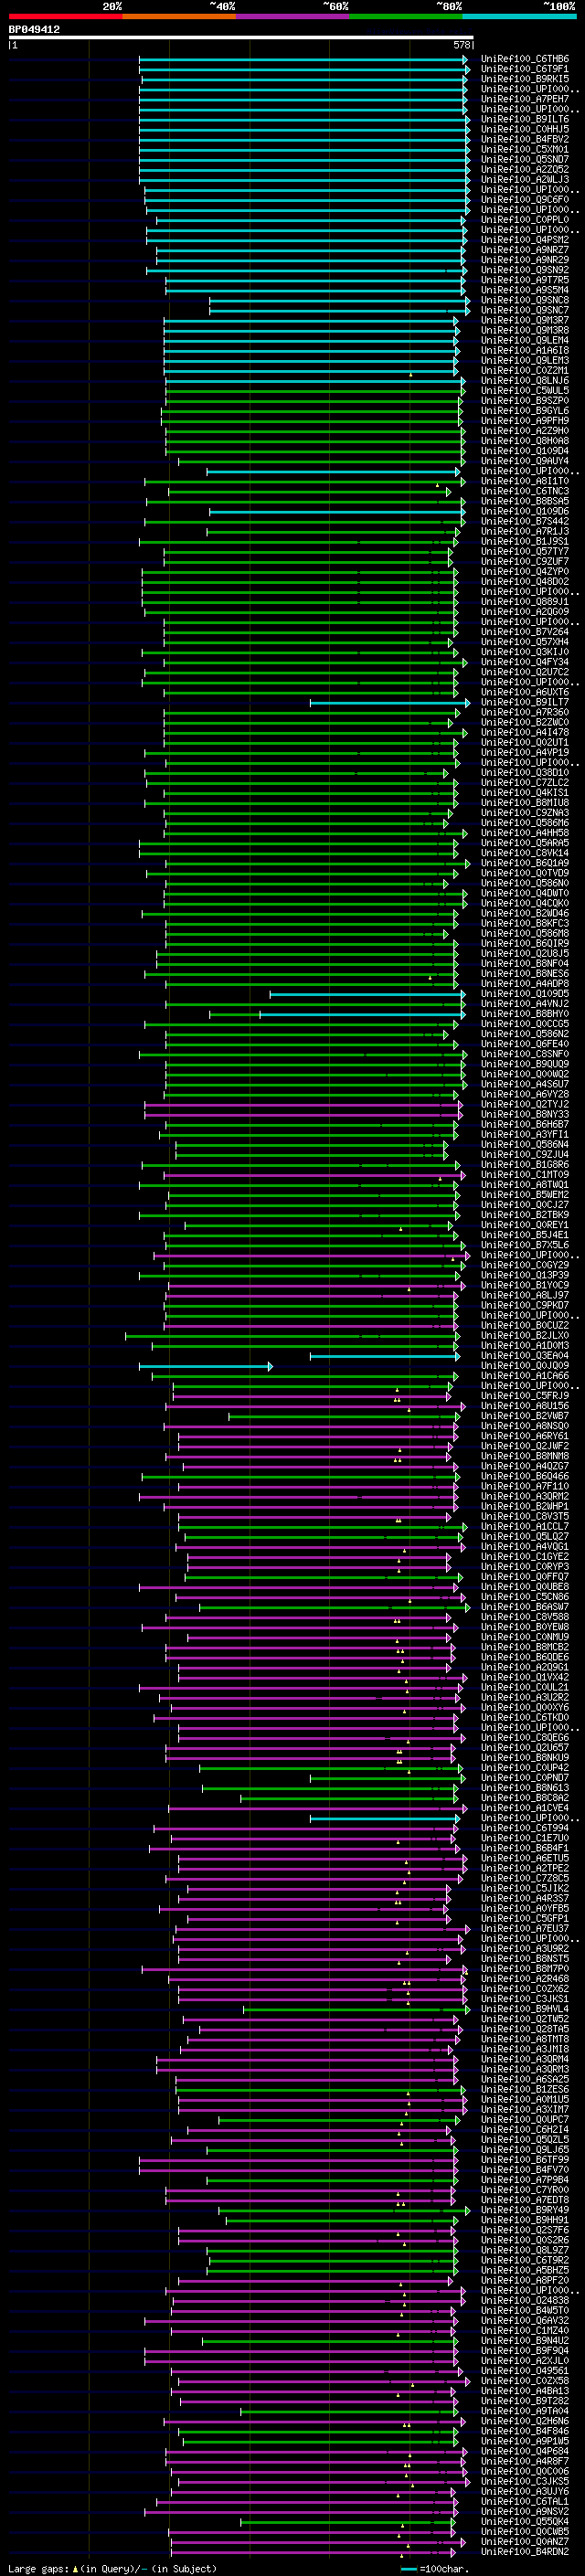
Task: Select the UniRef100_Q5SND7 hit
Action: [525, 159]
